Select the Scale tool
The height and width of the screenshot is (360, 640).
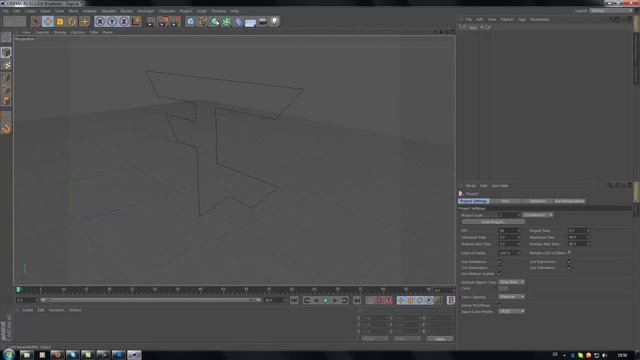60,21
